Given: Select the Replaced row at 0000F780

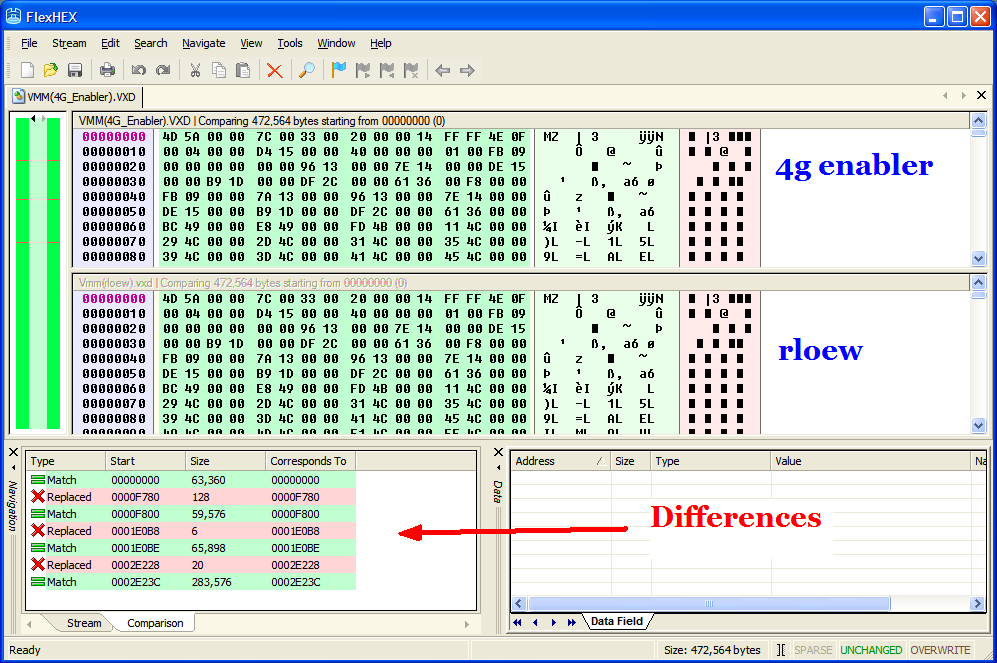Looking at the screenshot, I should [191, 497].
